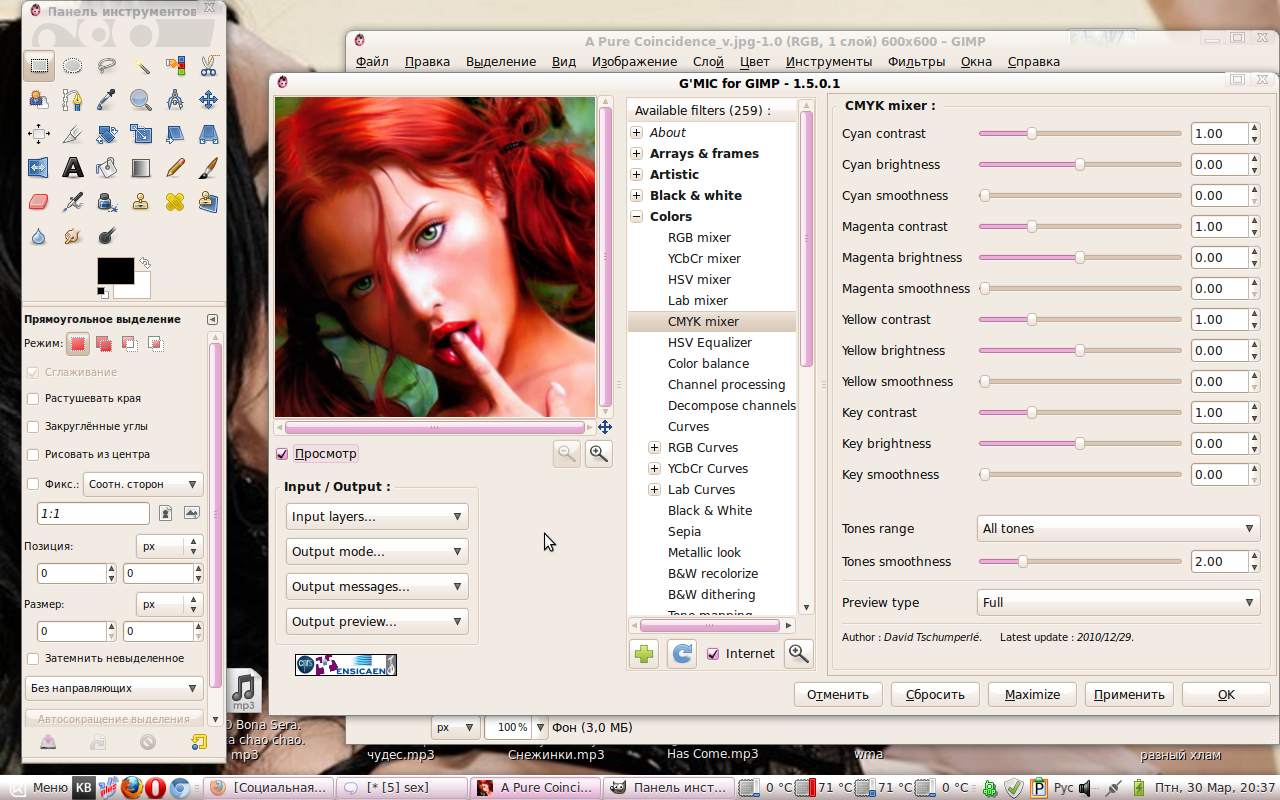Screen dimensions: 1280x800
Task: Pick the Bucket Fill tool
Action: point(107,167)
